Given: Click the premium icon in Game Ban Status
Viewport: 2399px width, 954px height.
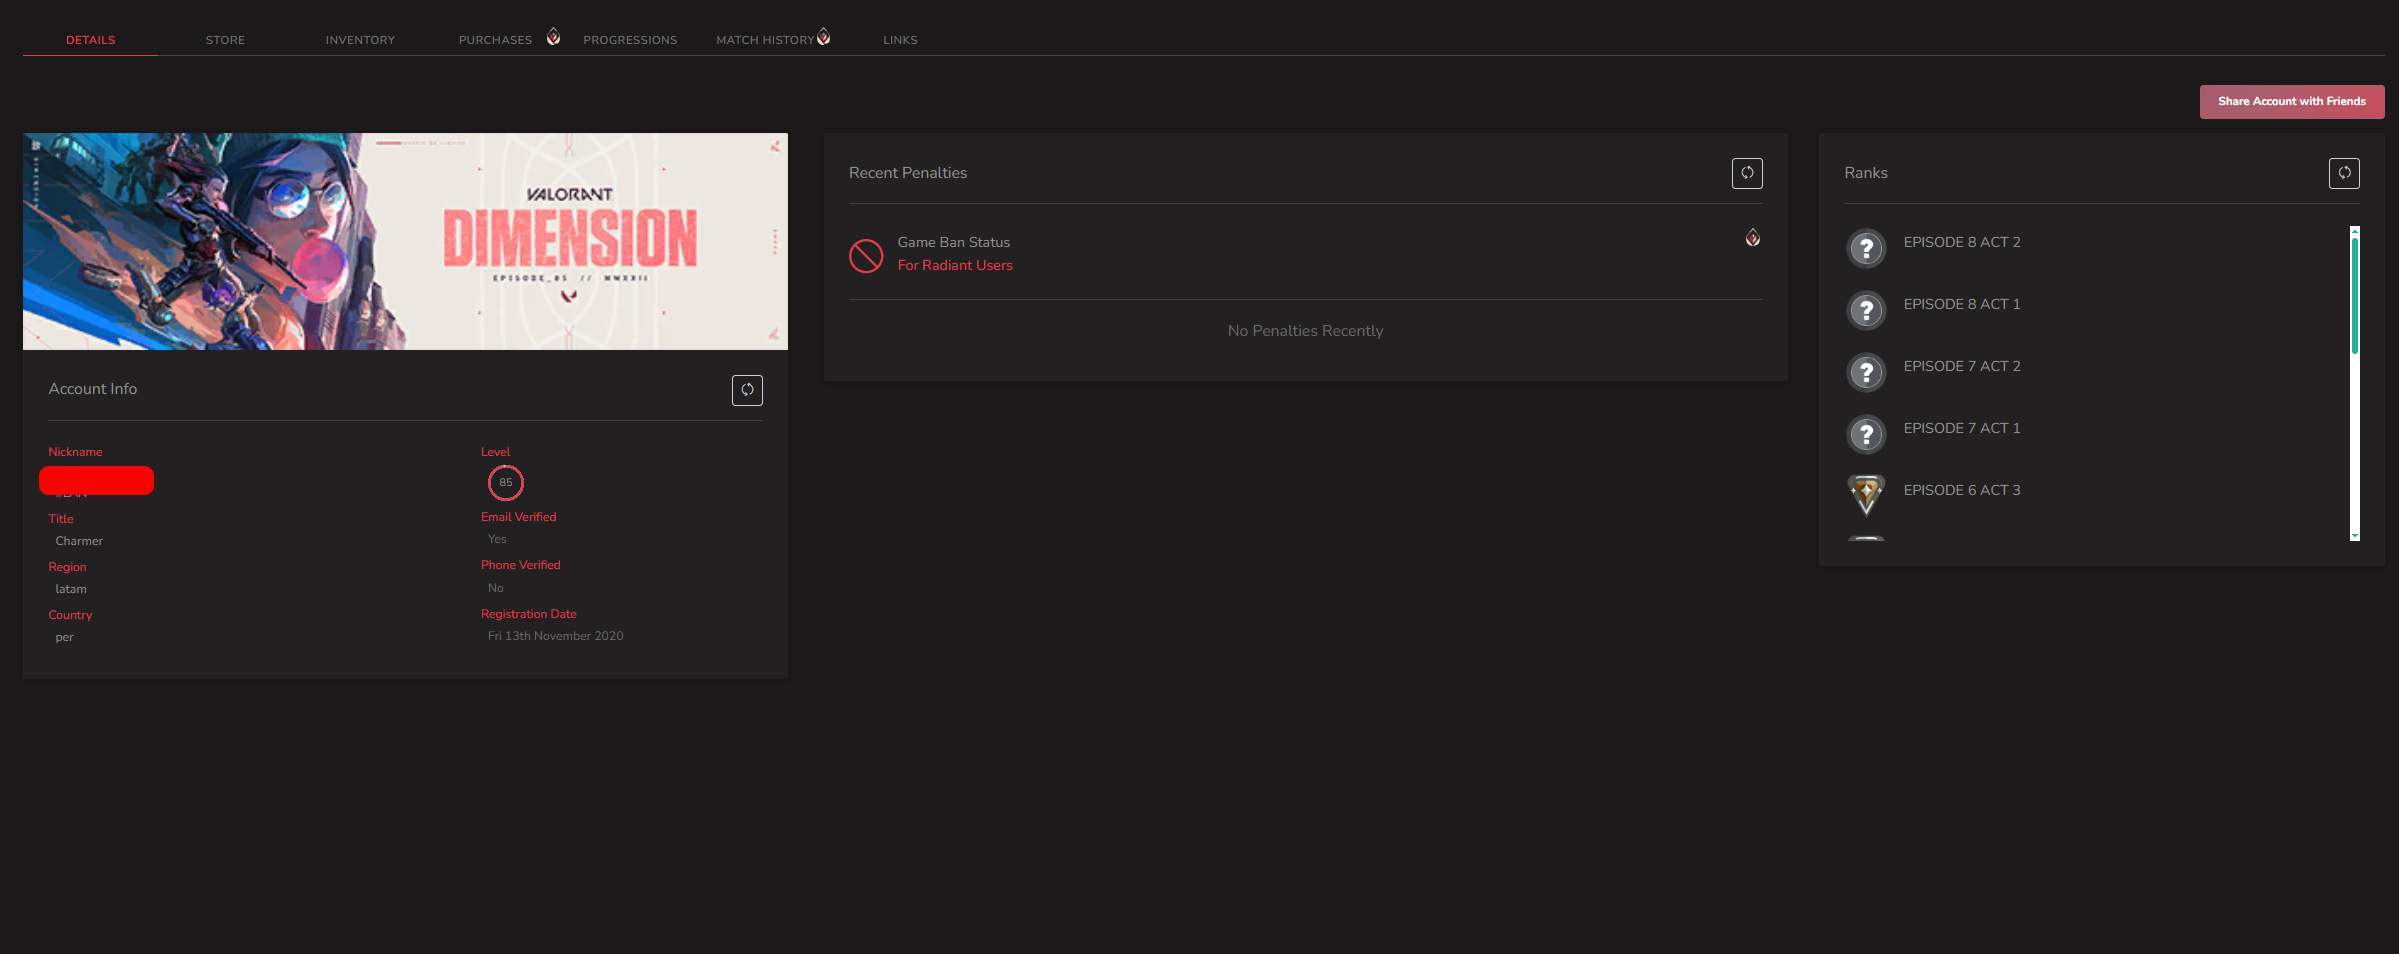Looking at the screenshot, I should pyautogui.click(x=1753, y=237).
